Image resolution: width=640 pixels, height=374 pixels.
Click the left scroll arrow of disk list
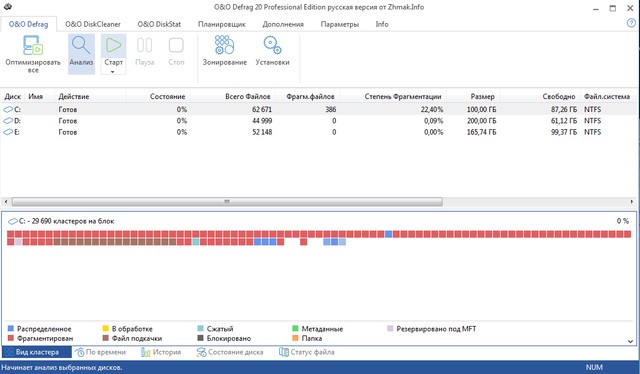6,202
